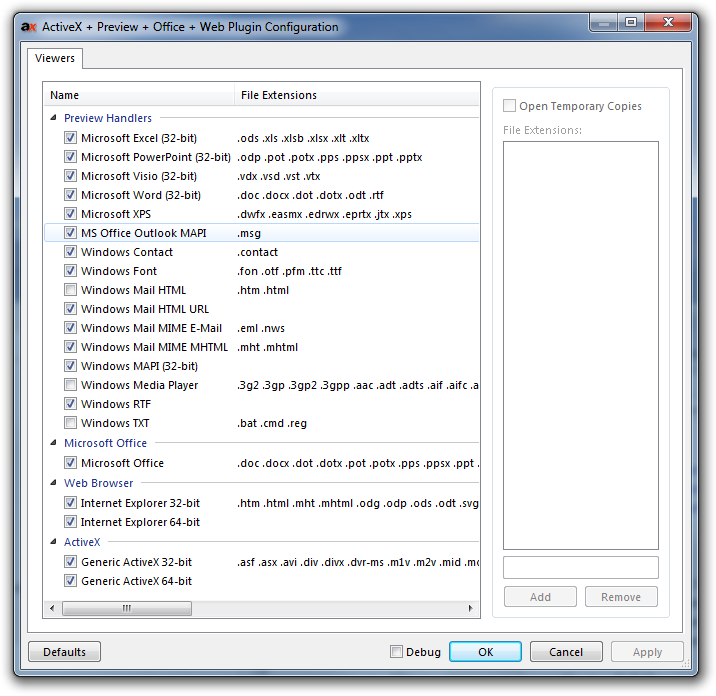
Task: Toggle Windows Mail MIME E-Mail checkbox
Action: [x=70, y=327]
